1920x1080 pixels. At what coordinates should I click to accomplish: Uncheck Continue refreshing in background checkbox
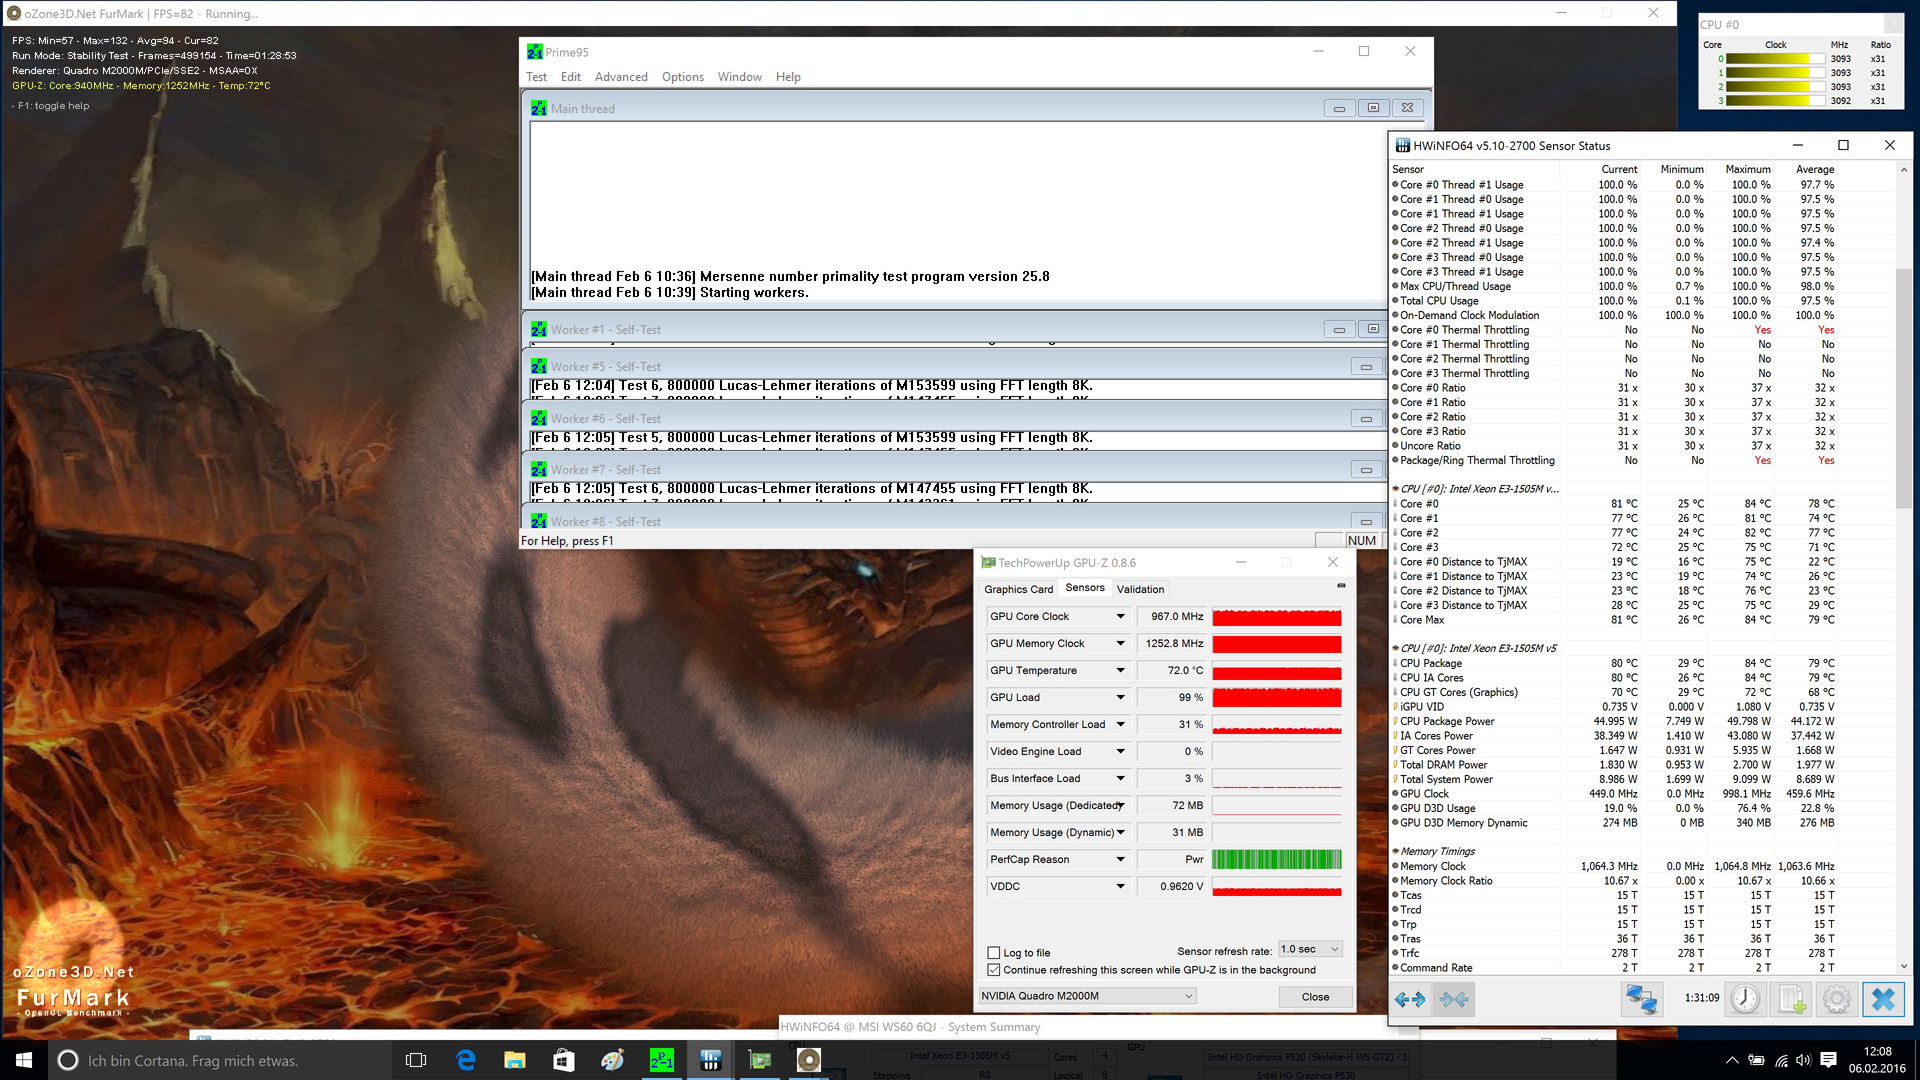994,970
